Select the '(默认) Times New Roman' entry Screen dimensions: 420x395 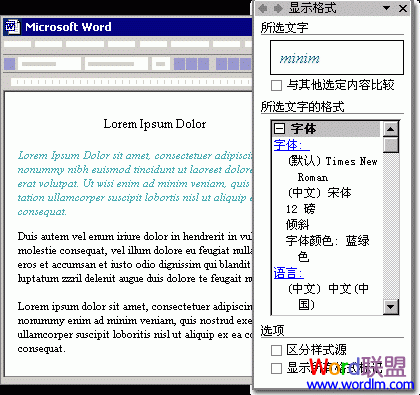coord(332,169)
